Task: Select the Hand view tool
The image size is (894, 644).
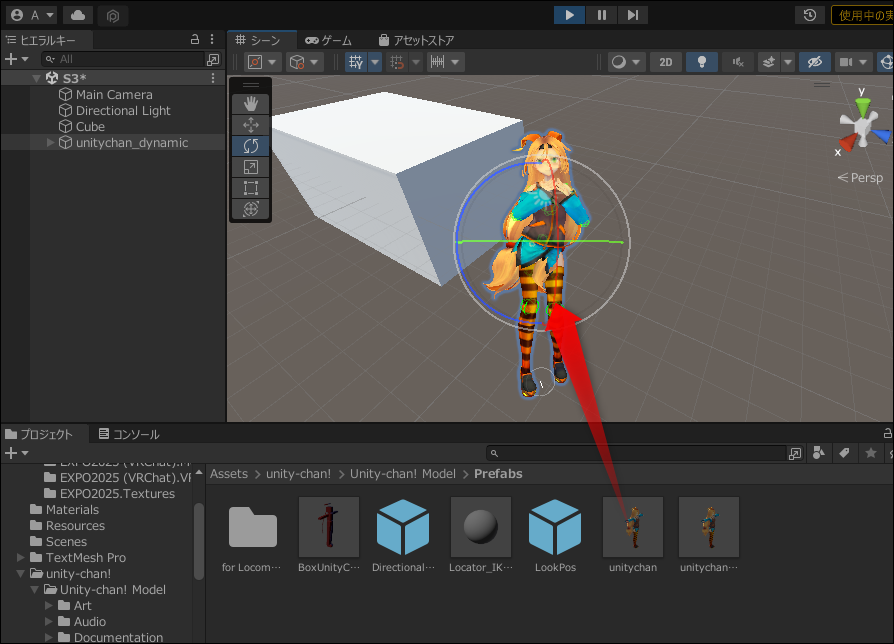Action: click(251, 104)
